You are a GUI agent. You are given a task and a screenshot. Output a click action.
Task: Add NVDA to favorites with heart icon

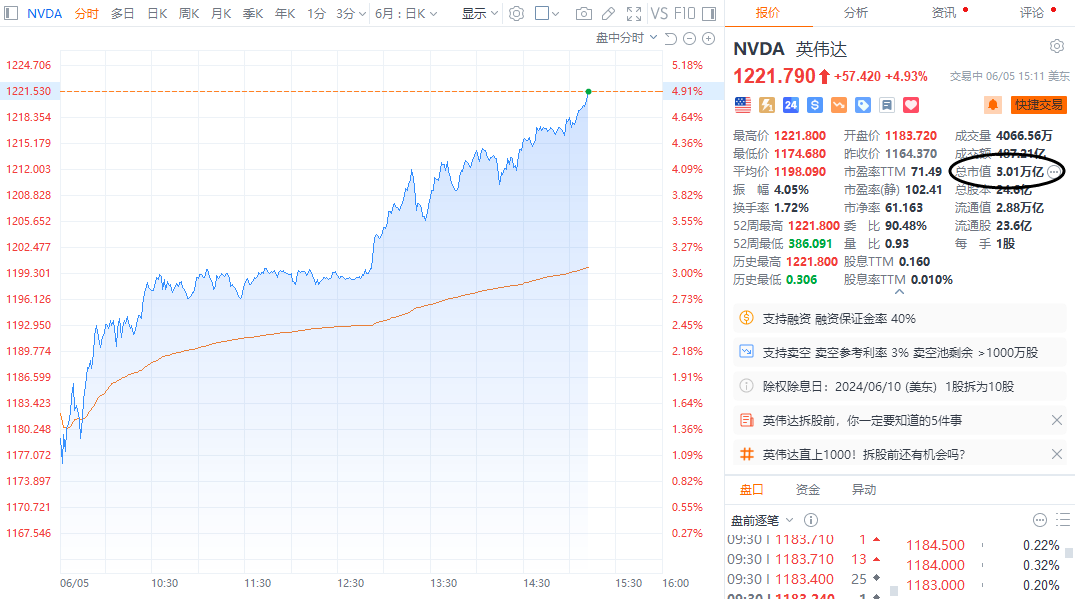[x=910, y=105]
